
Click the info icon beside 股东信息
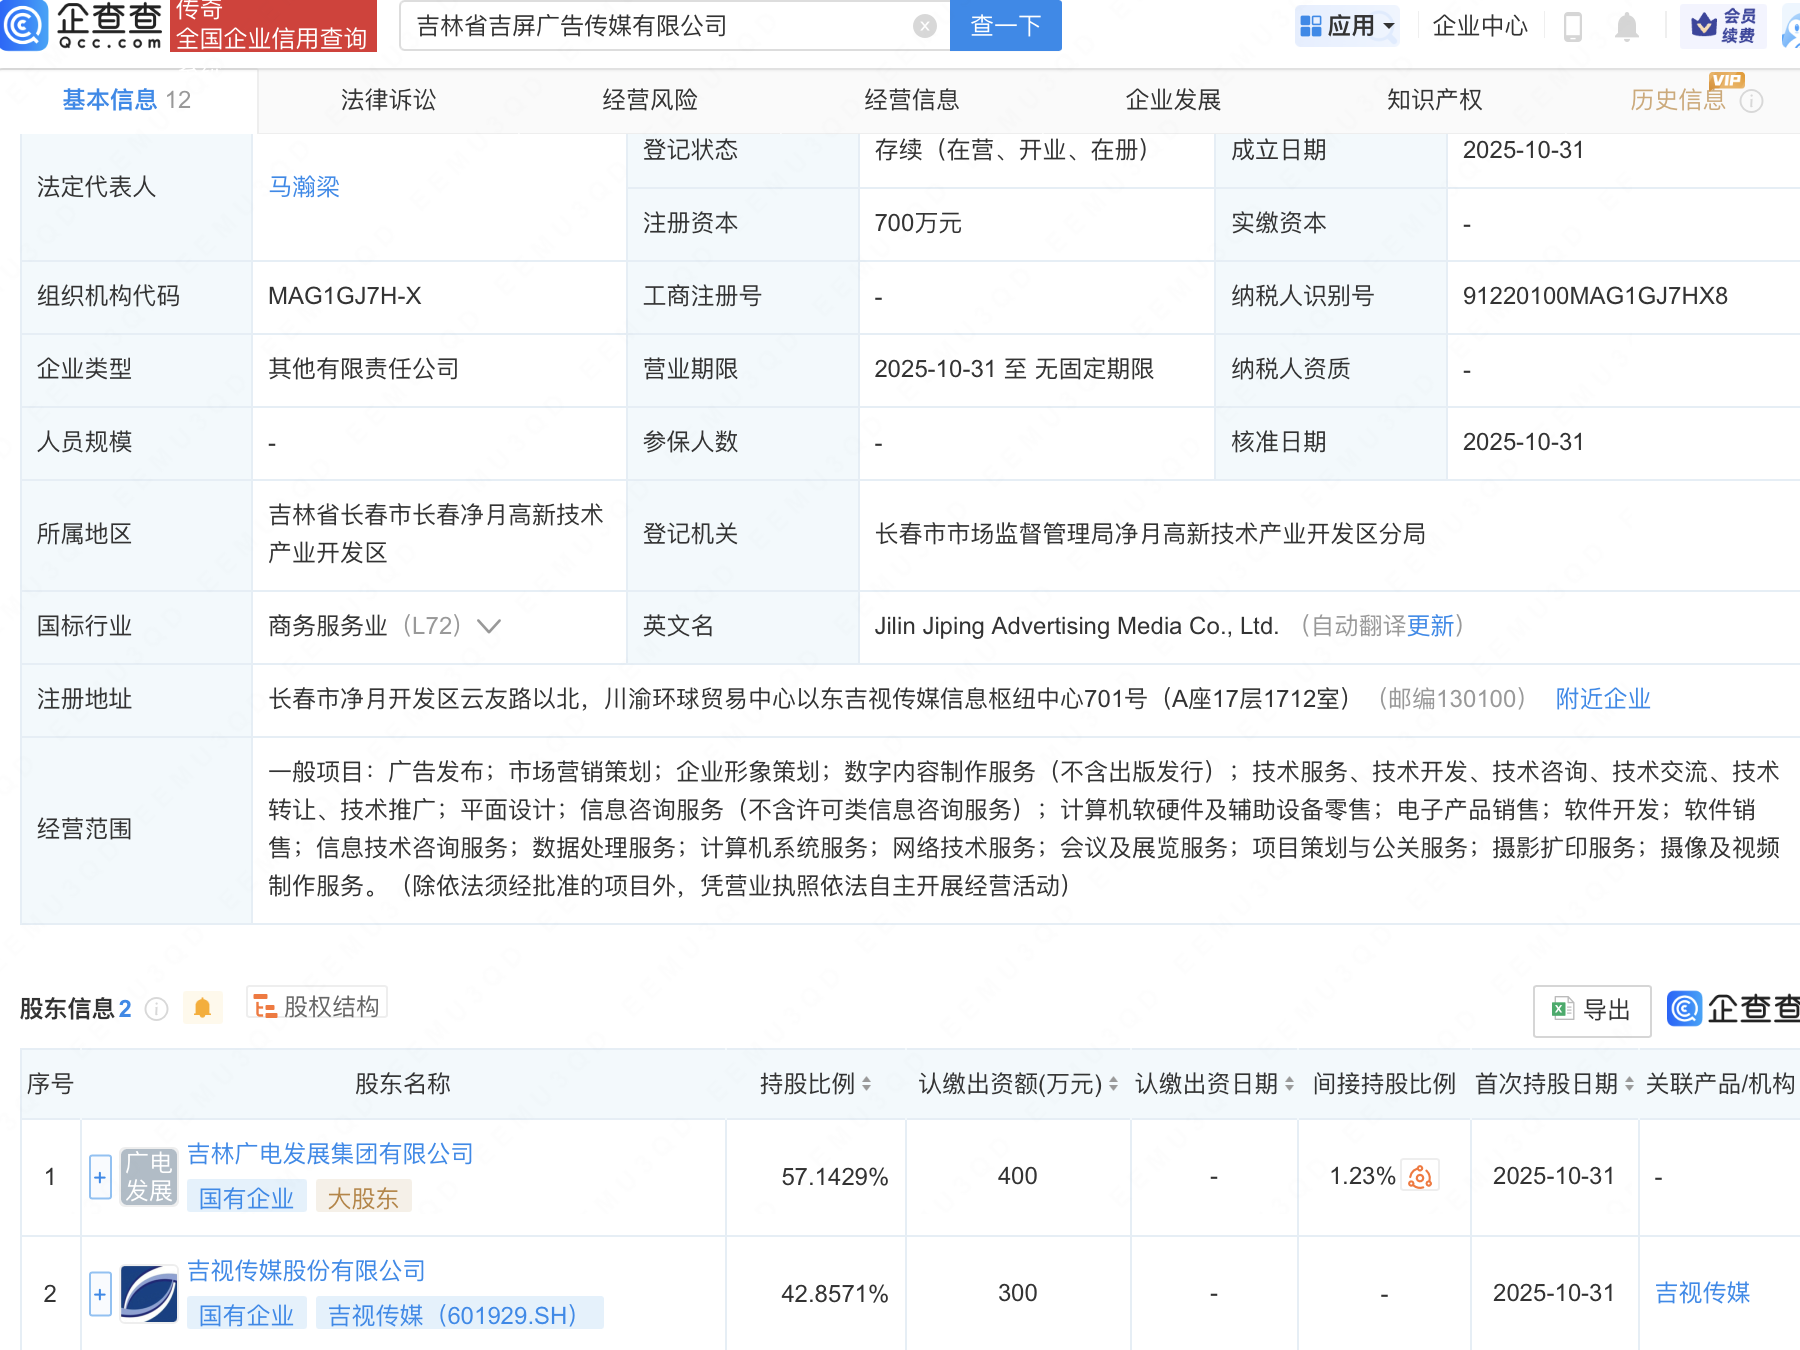pyautogui.click(x=156, y=1009)
